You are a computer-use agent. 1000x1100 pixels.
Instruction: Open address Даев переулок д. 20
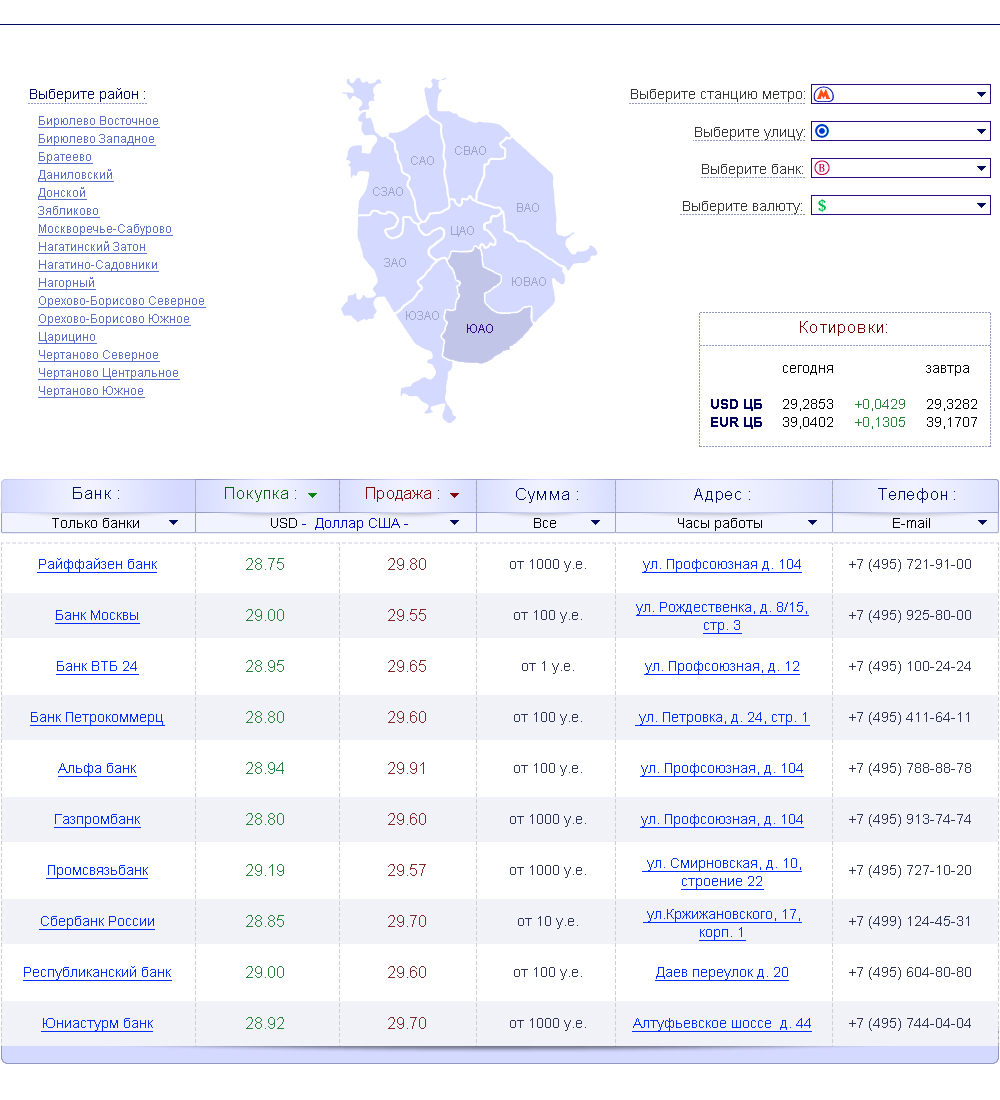tap(722, 972)
